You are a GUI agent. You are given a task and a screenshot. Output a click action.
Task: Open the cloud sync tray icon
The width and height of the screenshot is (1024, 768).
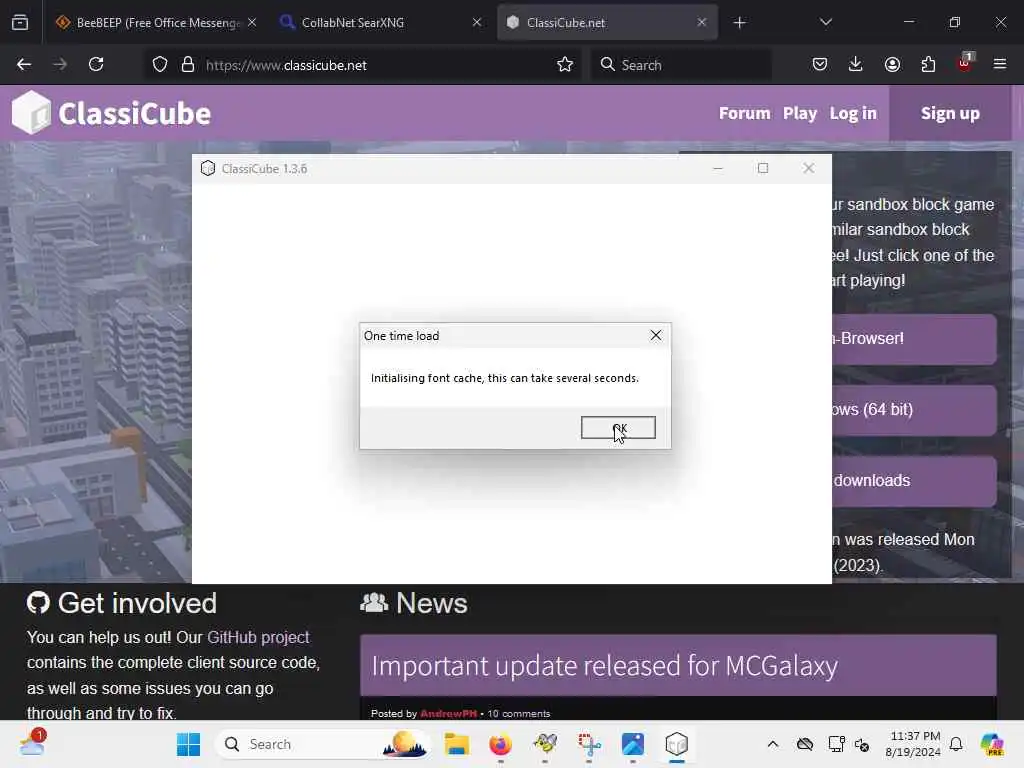[805, 744]
